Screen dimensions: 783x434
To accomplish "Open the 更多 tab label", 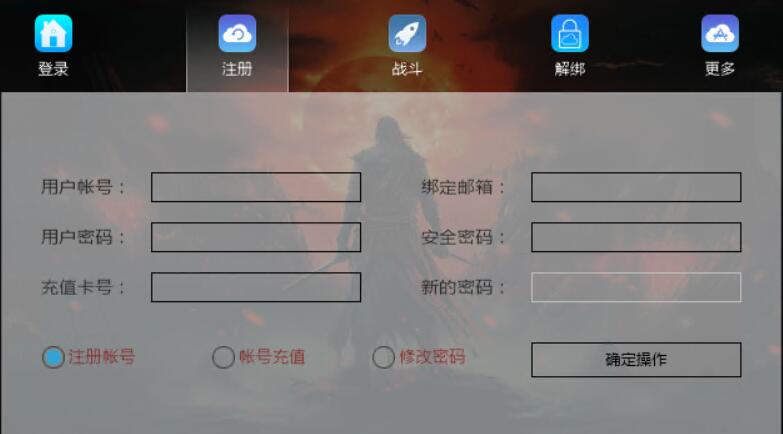I will click(720, 68).
